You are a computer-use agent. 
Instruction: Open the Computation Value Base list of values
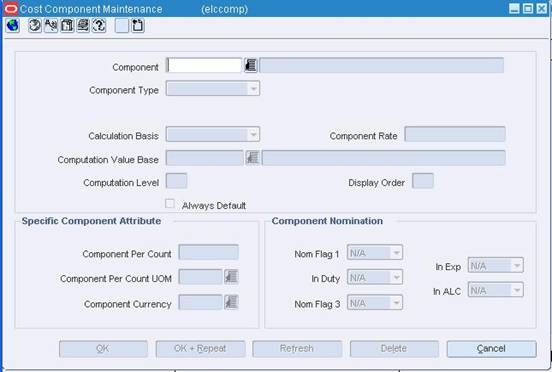tap(252, 157)
